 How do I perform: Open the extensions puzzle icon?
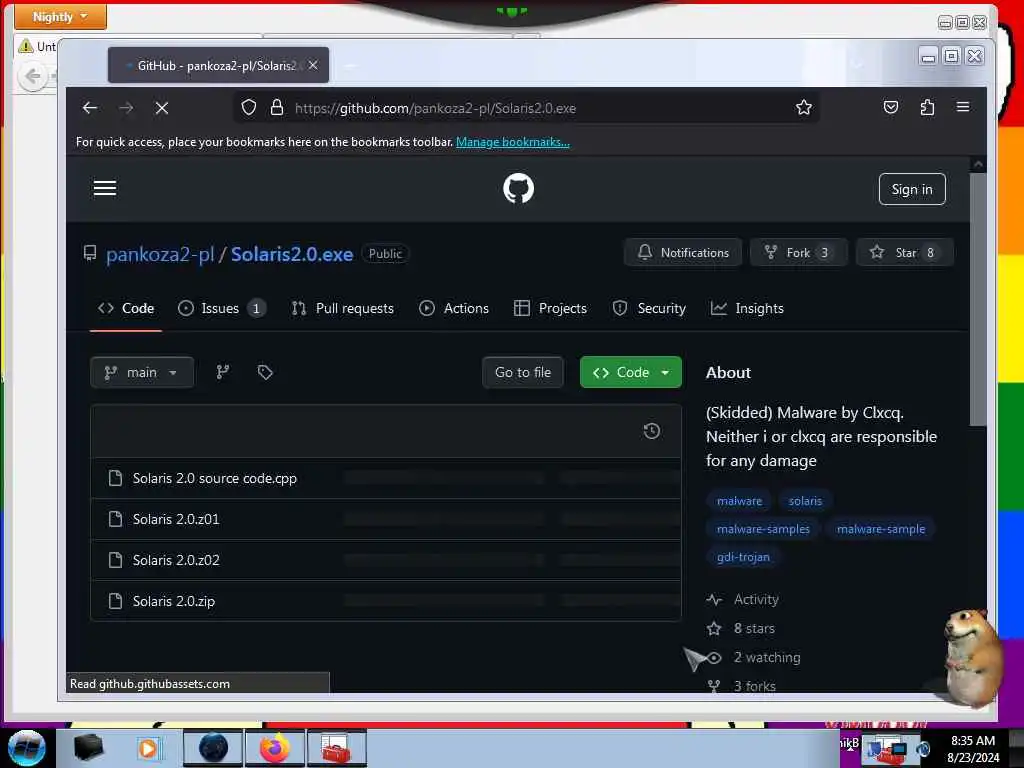927,107
